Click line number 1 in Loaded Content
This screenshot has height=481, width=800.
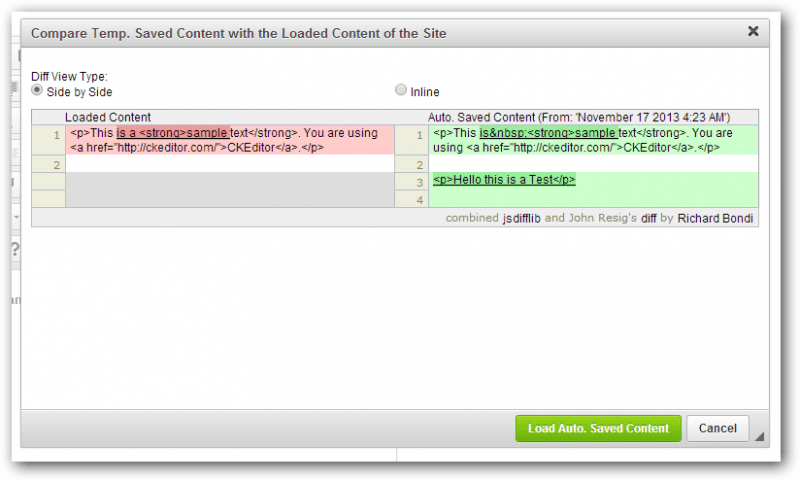(x=56, y=133)
